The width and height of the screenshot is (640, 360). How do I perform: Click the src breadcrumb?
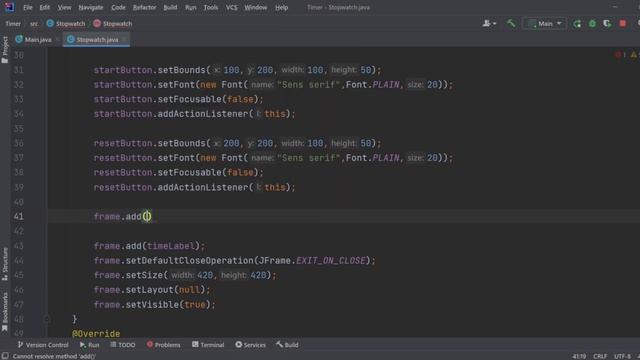coord(34,24)
